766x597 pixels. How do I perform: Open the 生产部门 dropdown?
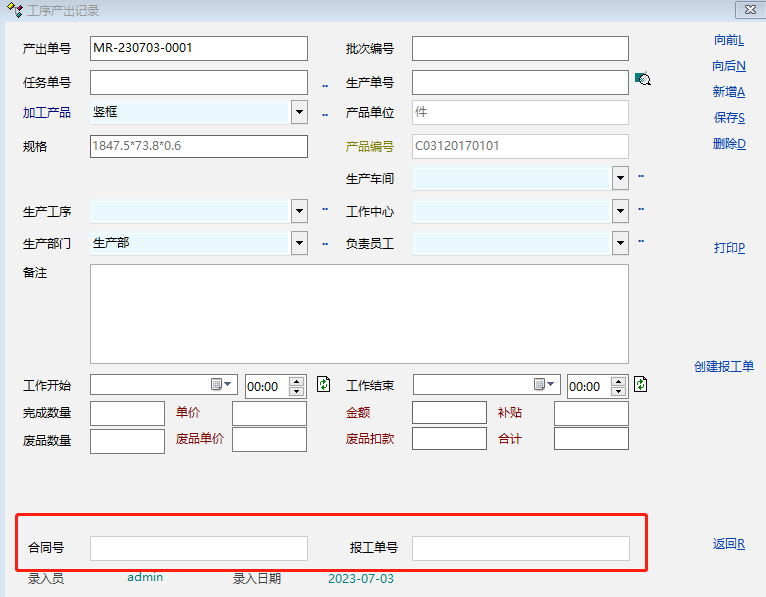tap(299, 243)
